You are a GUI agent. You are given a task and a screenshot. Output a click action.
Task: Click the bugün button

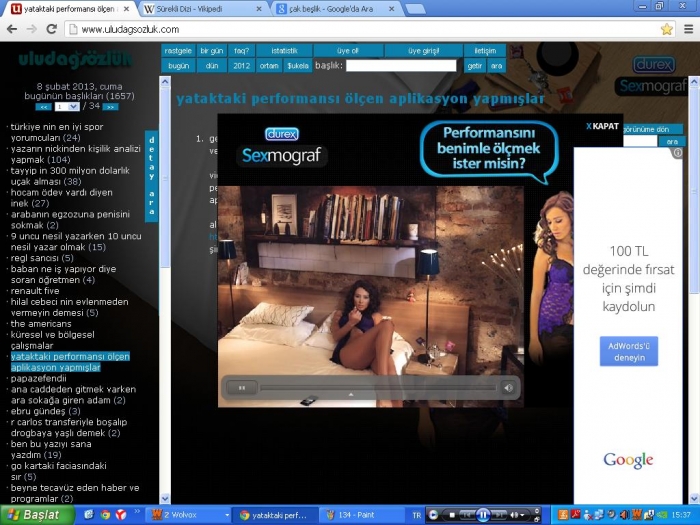[178, 66]
